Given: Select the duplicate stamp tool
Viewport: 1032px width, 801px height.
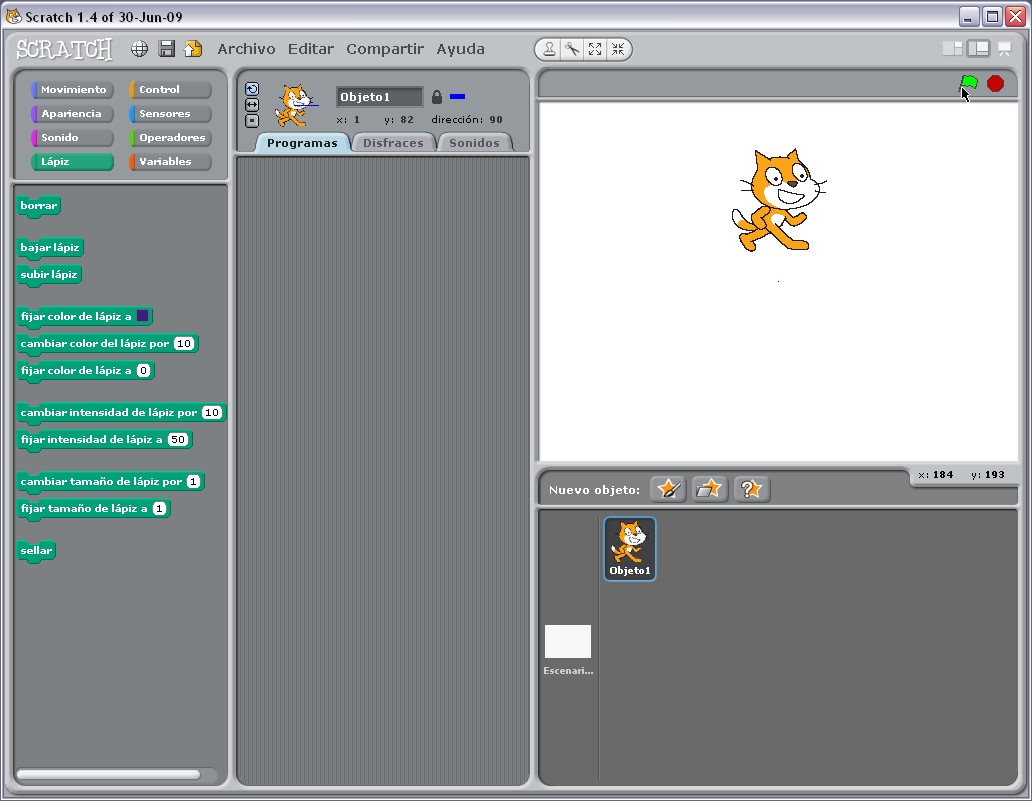Looking at the screenshot, I should tap(549, 49).
